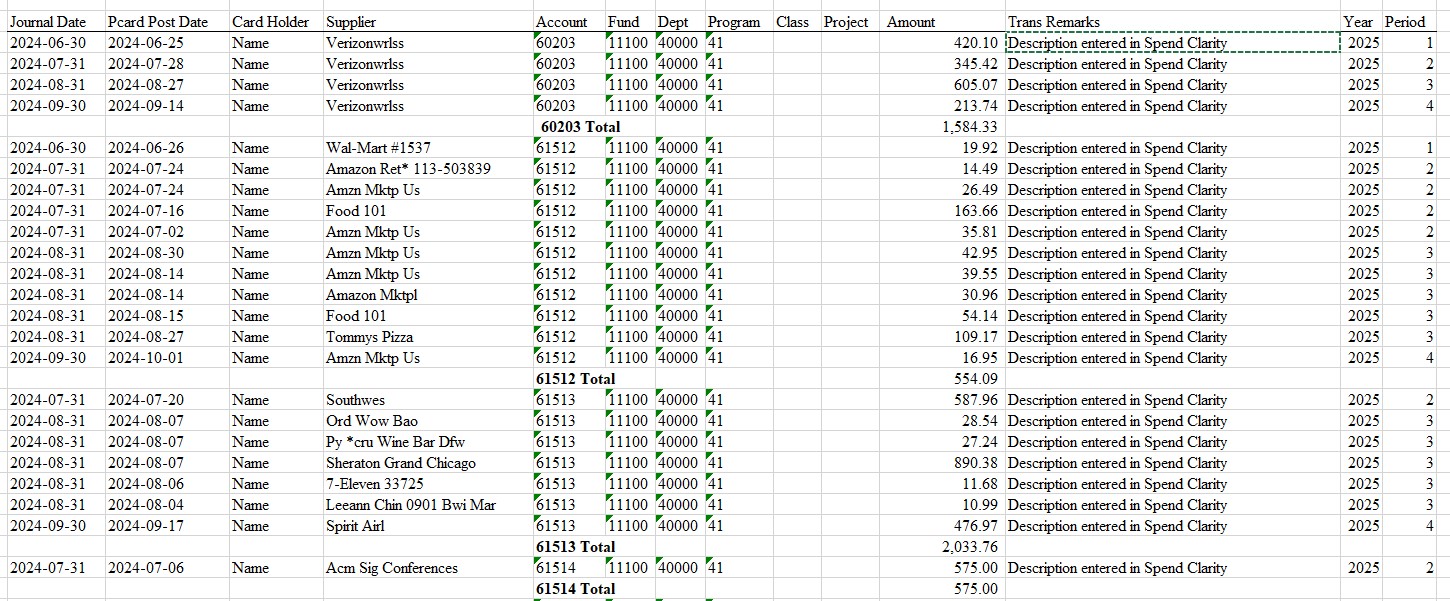Select the 11.68 amount cell
The width and height of the screenshot is (1450, 601).
[944, 484]
